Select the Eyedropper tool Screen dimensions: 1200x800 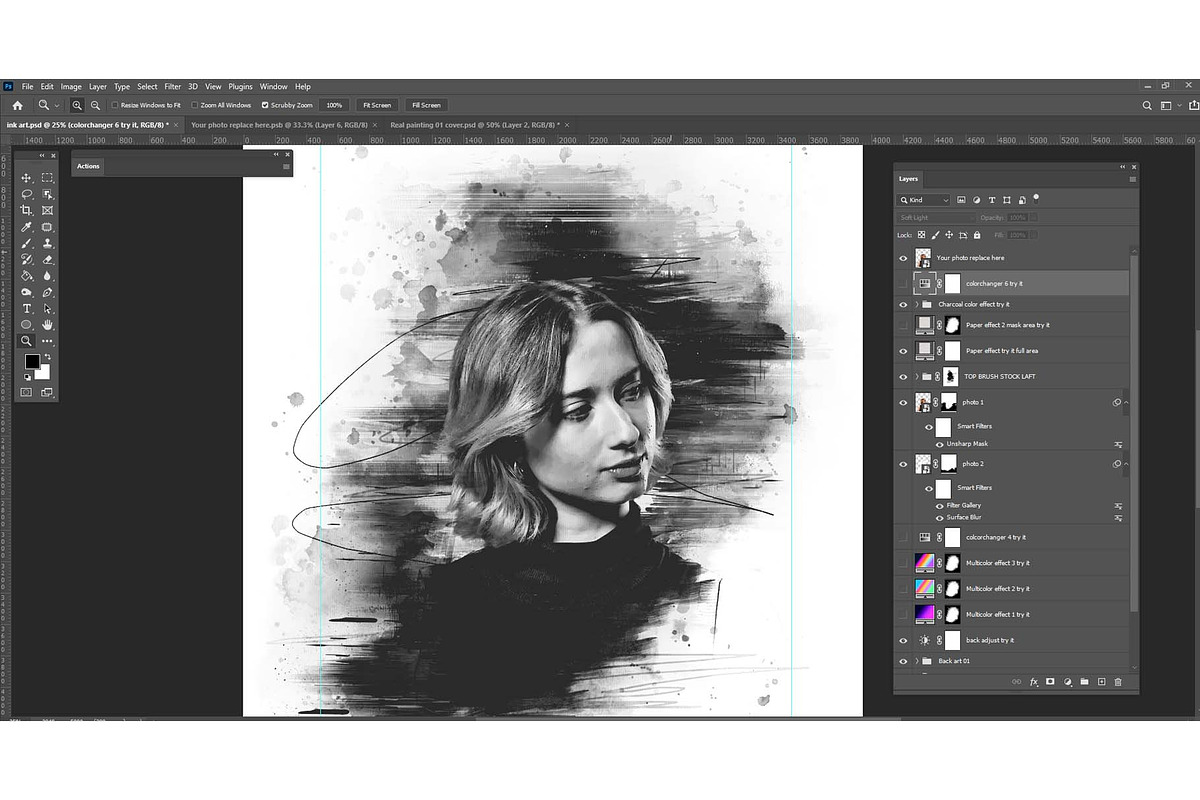click(x=27, y=227)
